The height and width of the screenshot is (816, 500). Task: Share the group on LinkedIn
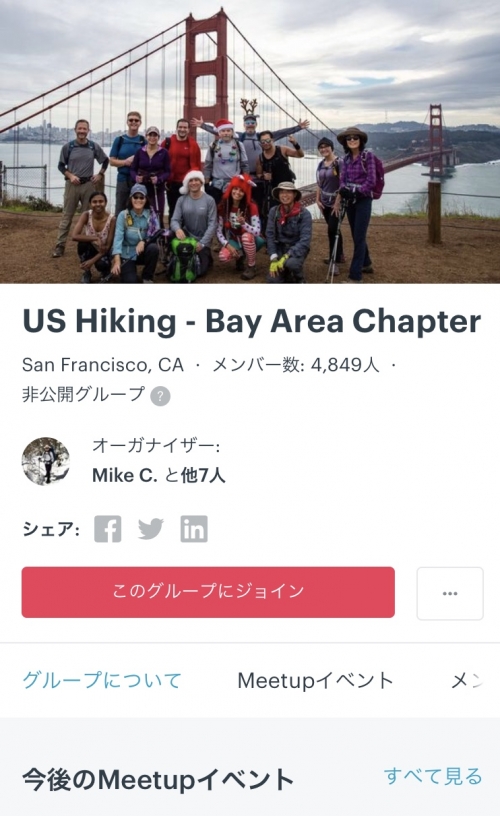(x=194, y=529)
